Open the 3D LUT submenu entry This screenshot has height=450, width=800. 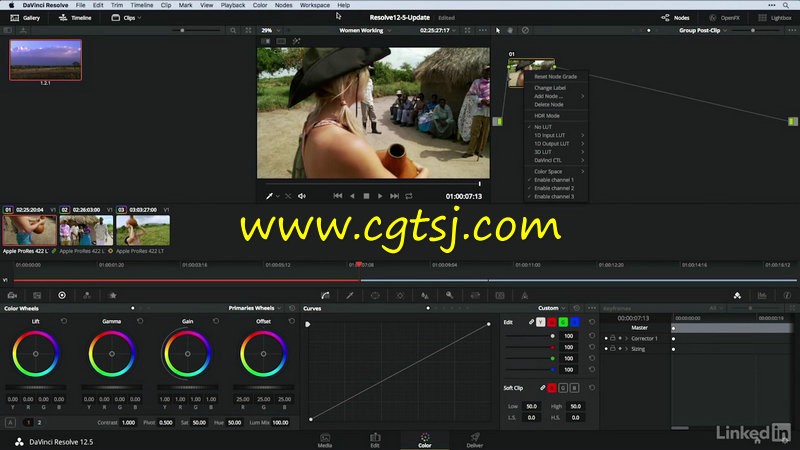click(x=556, y=152)
